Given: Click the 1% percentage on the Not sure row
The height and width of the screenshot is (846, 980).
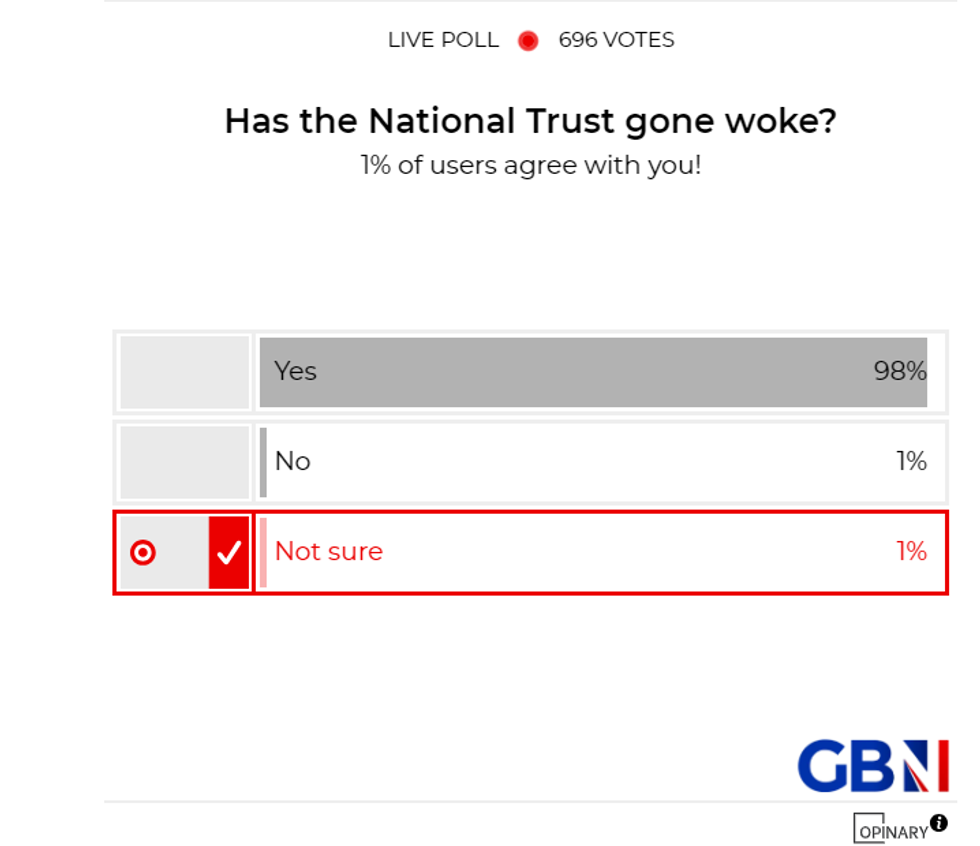Looking at the screenshot, I should click(911, 551).
